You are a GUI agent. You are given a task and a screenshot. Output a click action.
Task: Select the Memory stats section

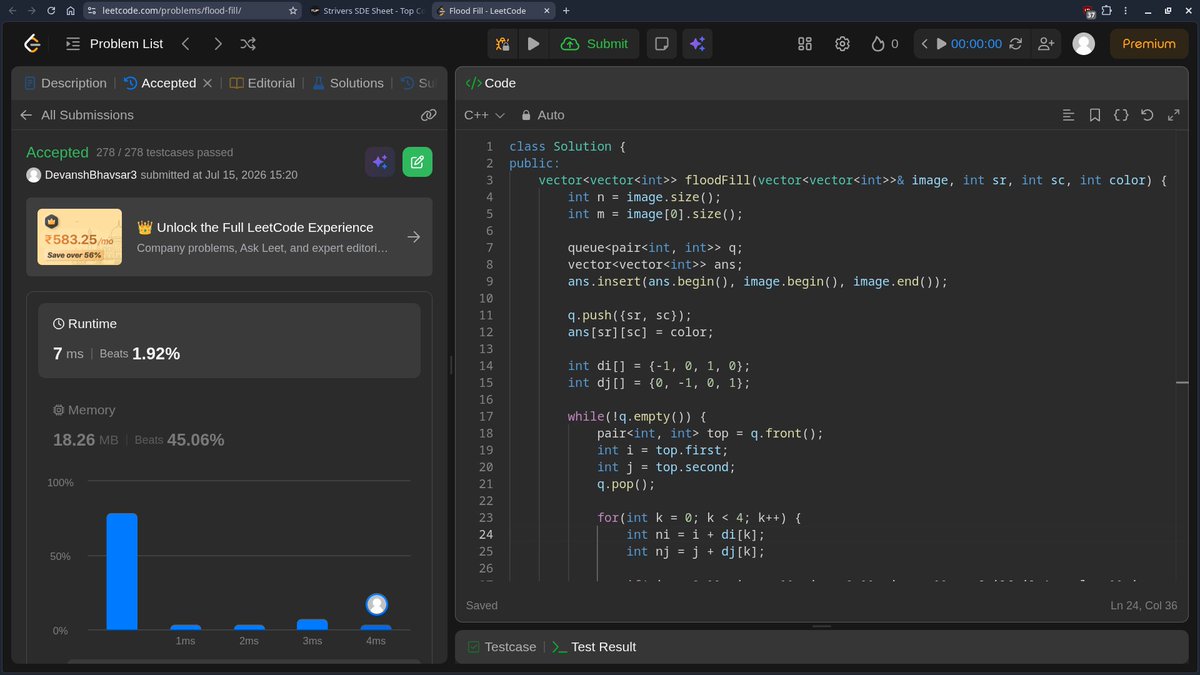coord(229,426)
